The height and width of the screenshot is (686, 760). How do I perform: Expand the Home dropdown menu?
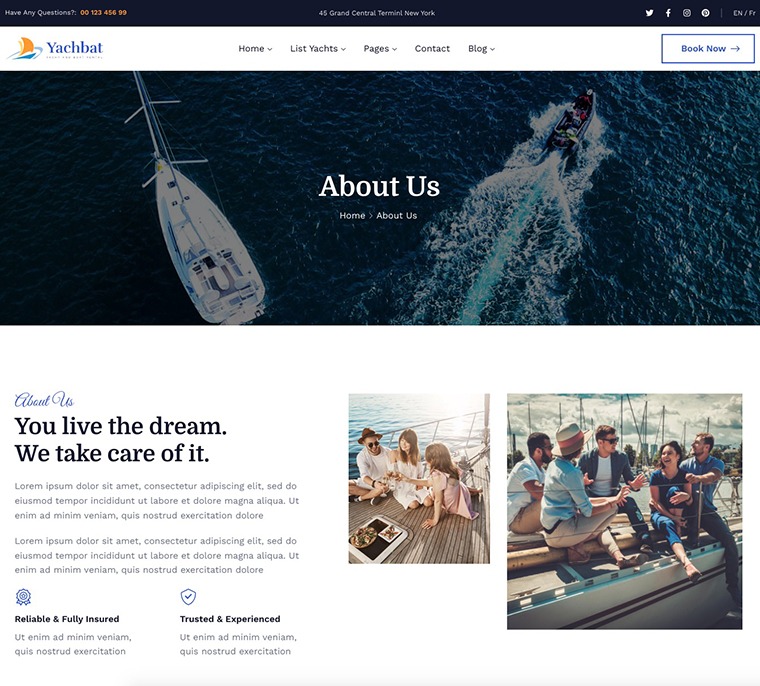click(x=255, y=49)
